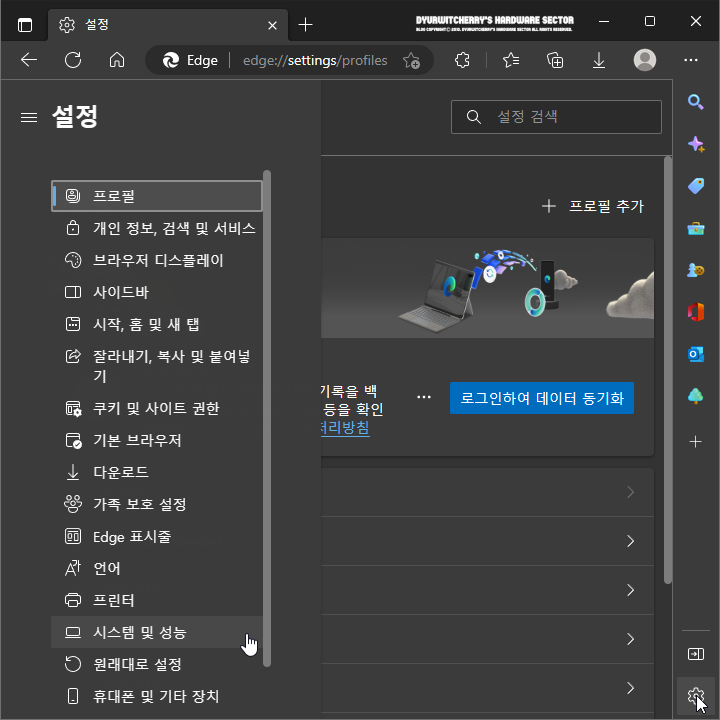Open sidebar Games icon
The height and width of the screenshot is (720, 720).
[696, 270]
